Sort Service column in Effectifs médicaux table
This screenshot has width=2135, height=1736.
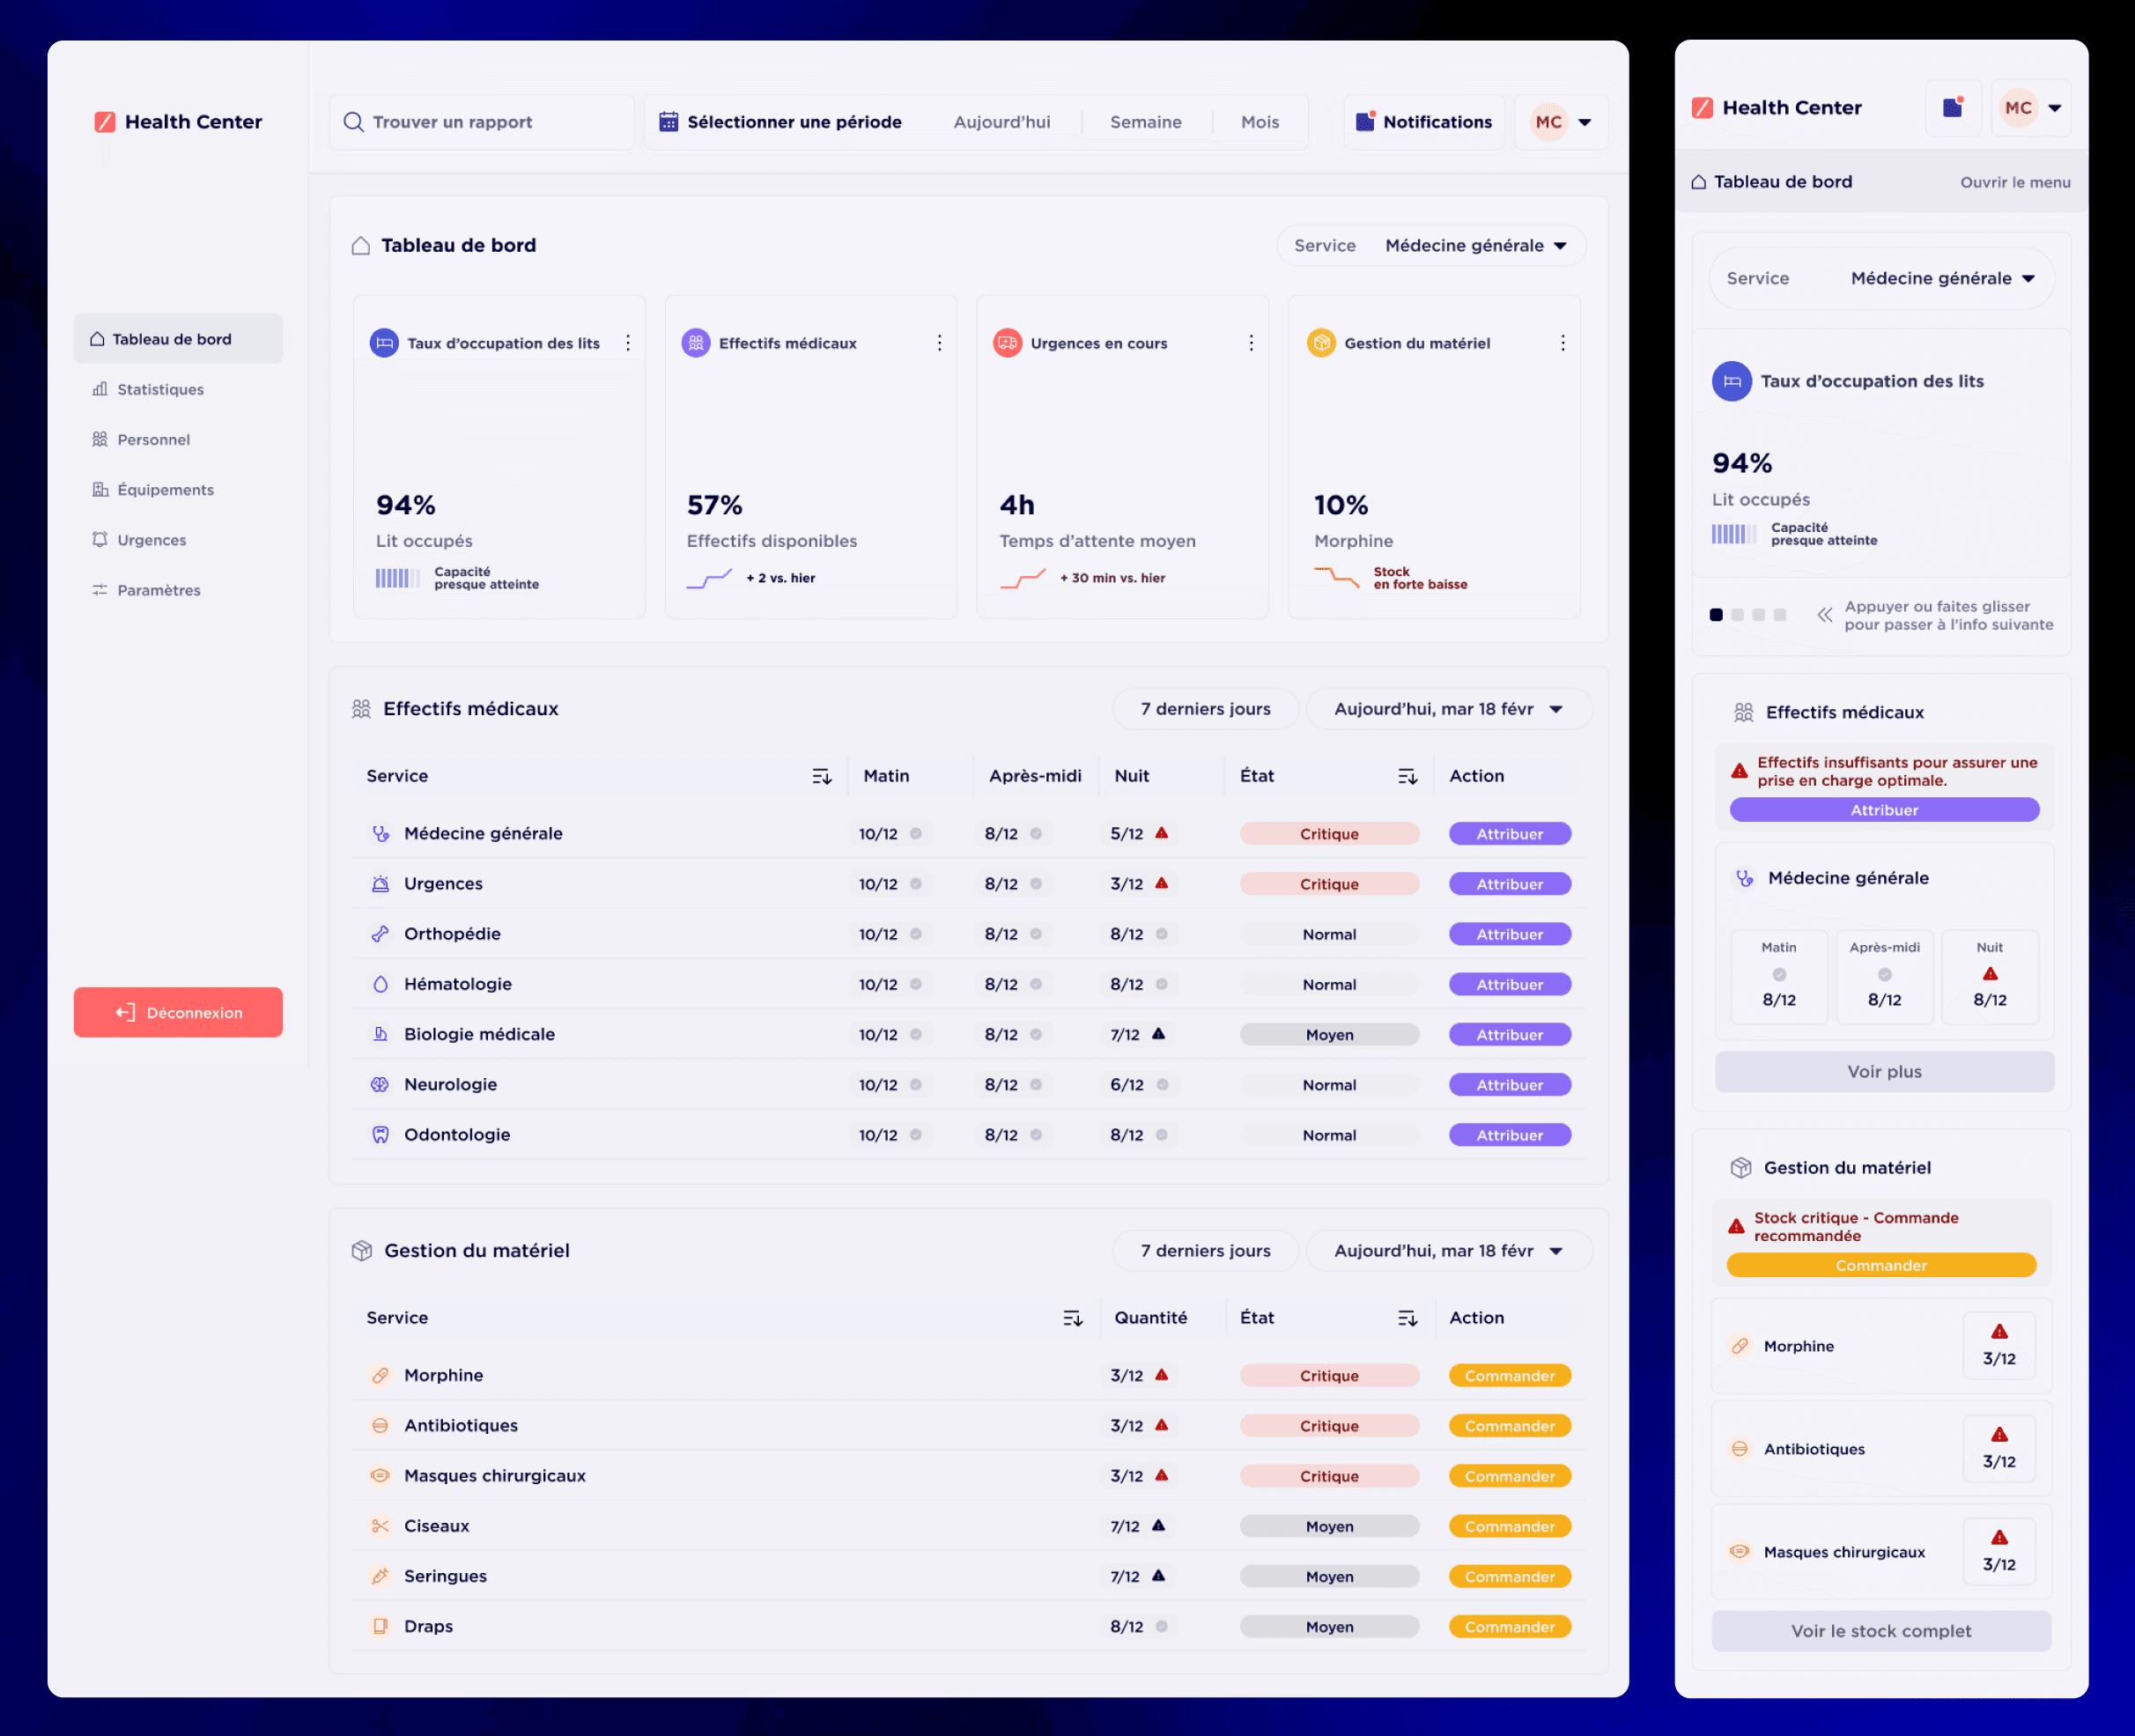click(x=822, y=776)
